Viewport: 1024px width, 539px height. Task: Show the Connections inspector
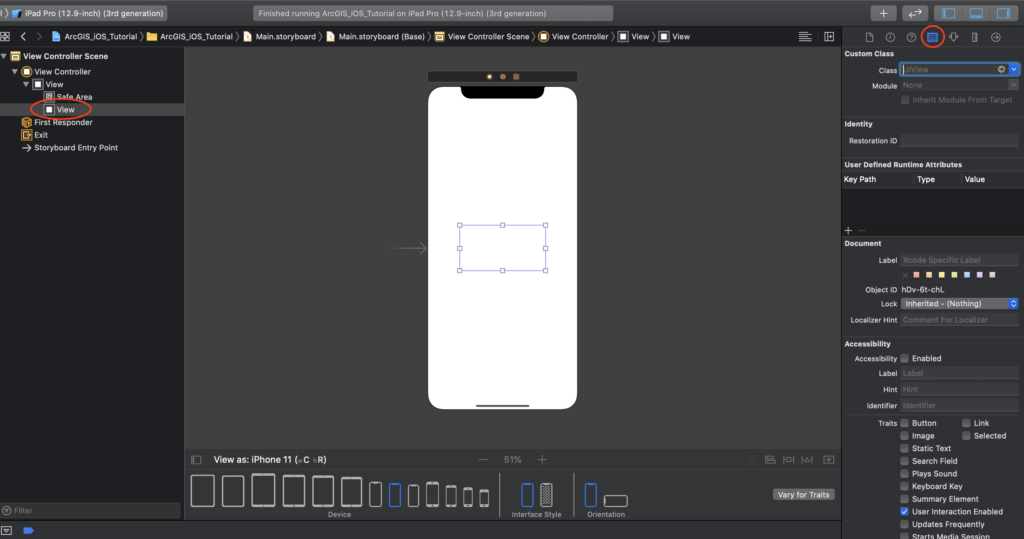tap(995, 37)
